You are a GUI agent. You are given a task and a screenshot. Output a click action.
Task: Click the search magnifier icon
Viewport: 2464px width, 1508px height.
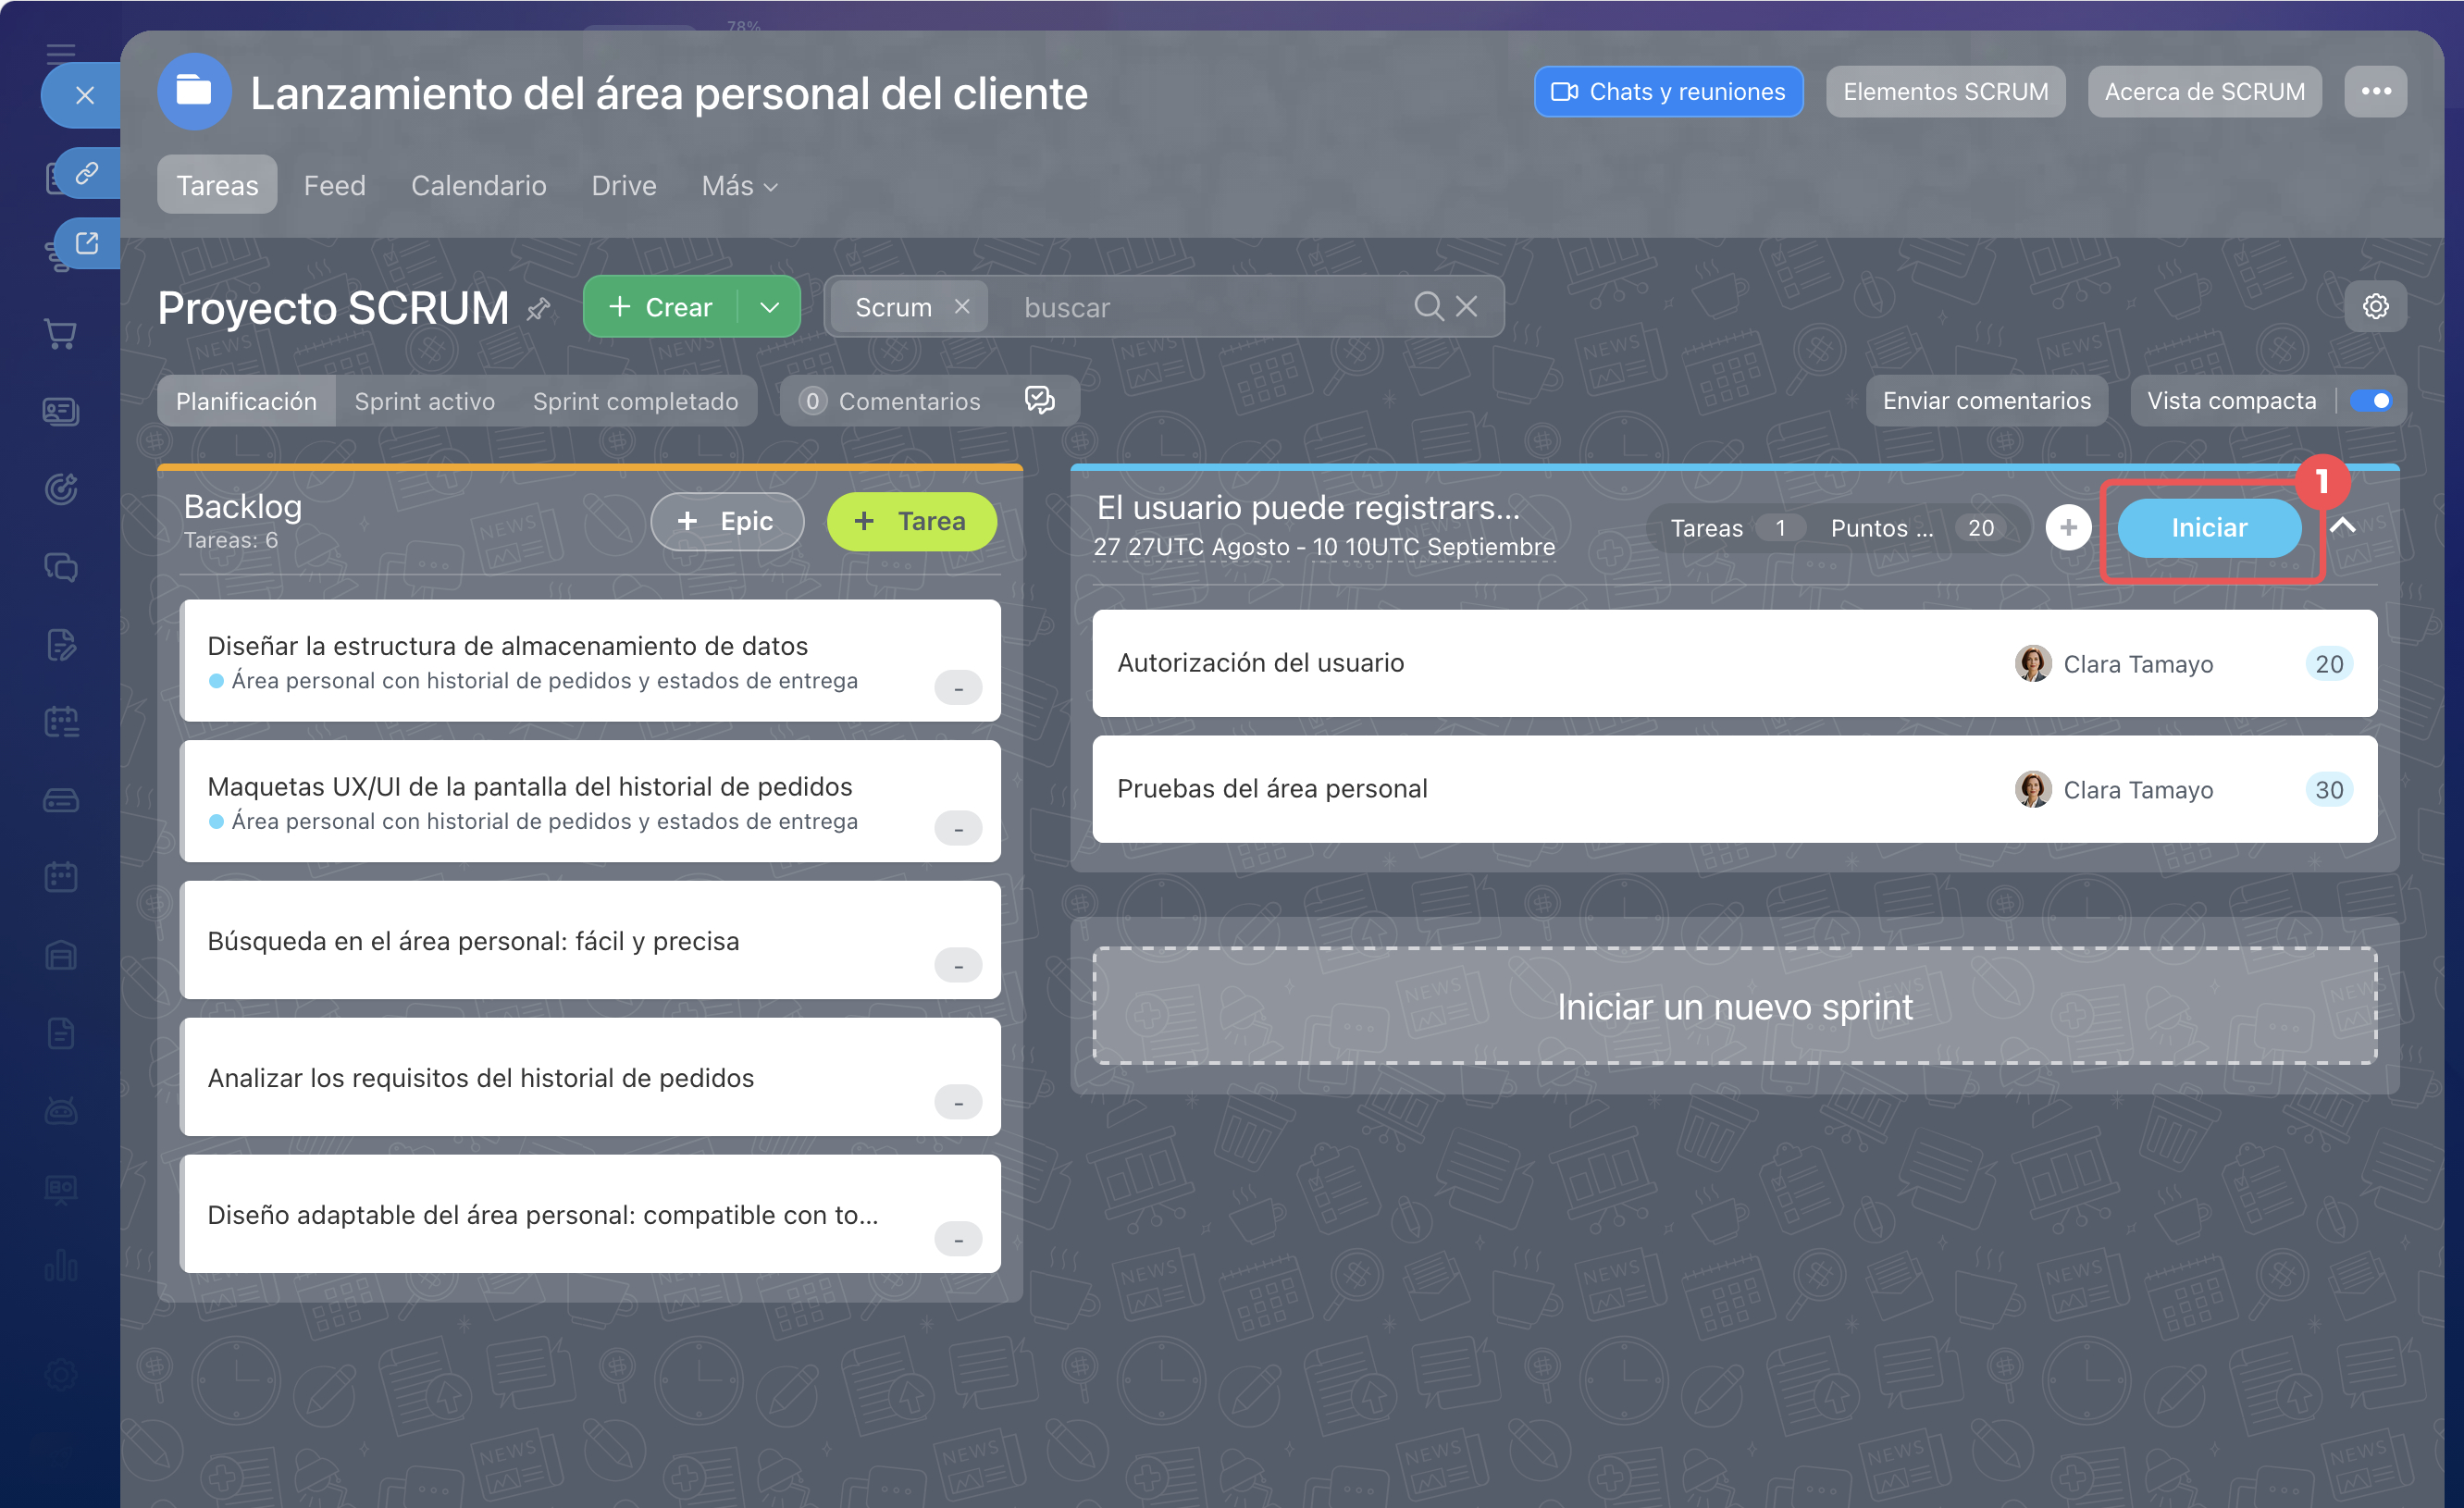(1428, 306)
